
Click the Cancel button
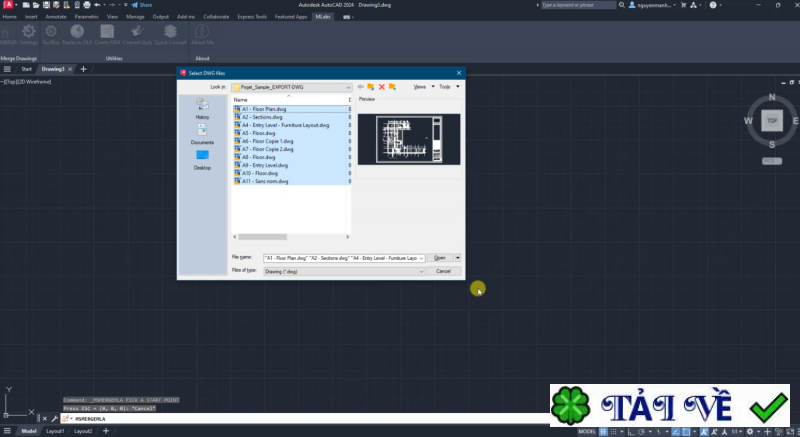pos(443,270)
